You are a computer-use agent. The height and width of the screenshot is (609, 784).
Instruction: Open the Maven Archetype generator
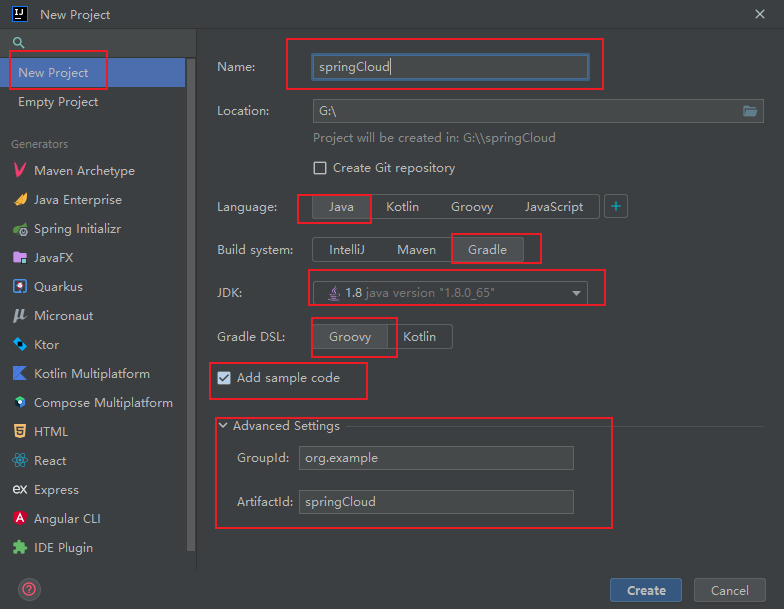[x=92, y=170]
